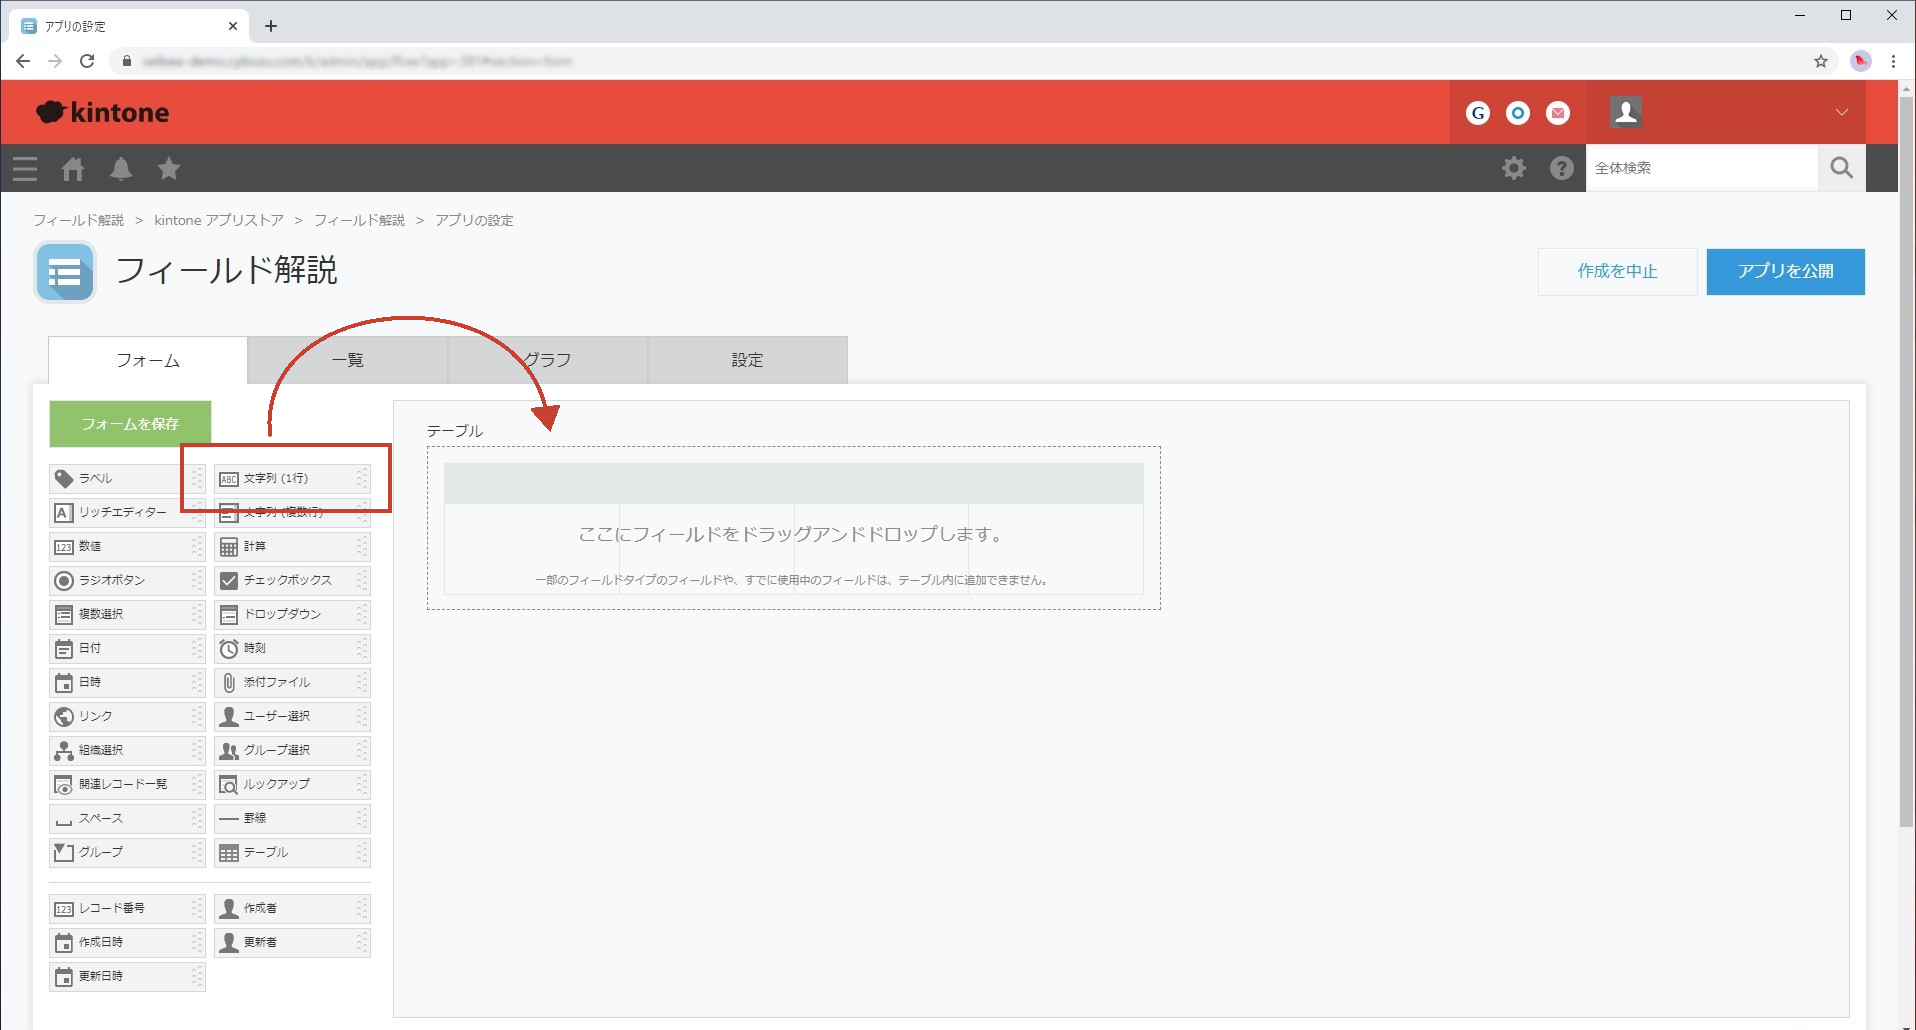Open the Garoon G service icon
This screenshot has width=1916, height=1030.
coord(1478,113)
